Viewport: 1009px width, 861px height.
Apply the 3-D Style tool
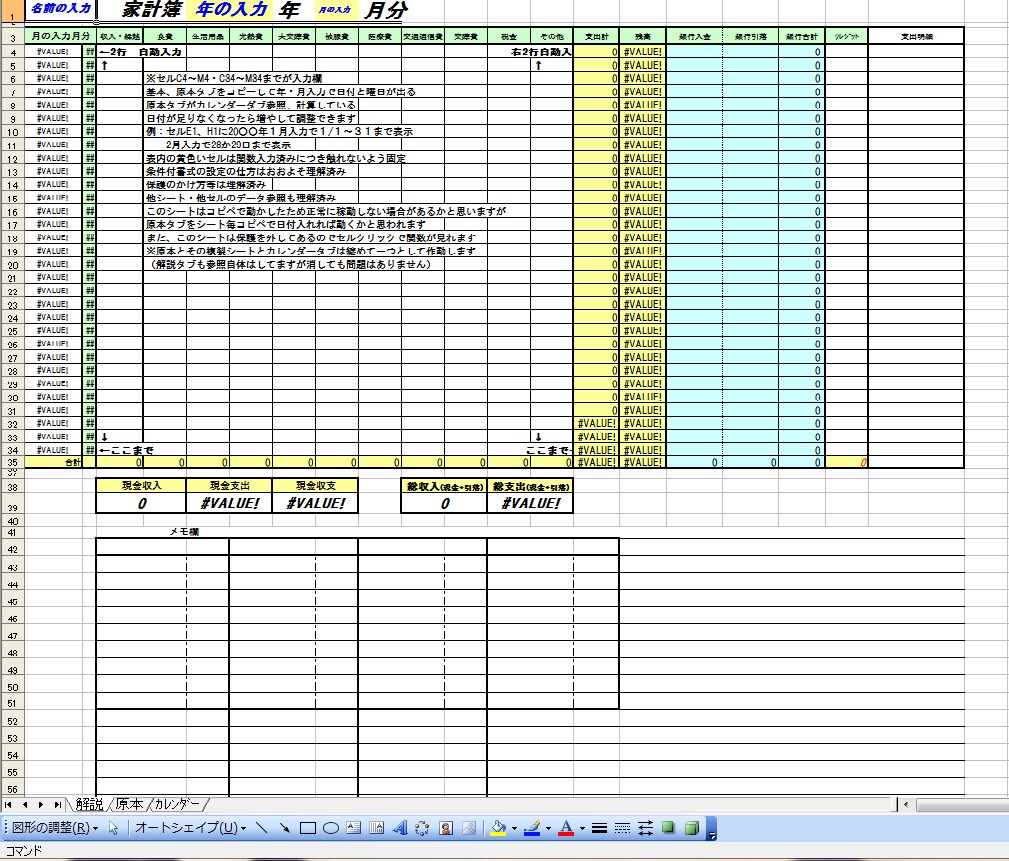tap(692, 828)
